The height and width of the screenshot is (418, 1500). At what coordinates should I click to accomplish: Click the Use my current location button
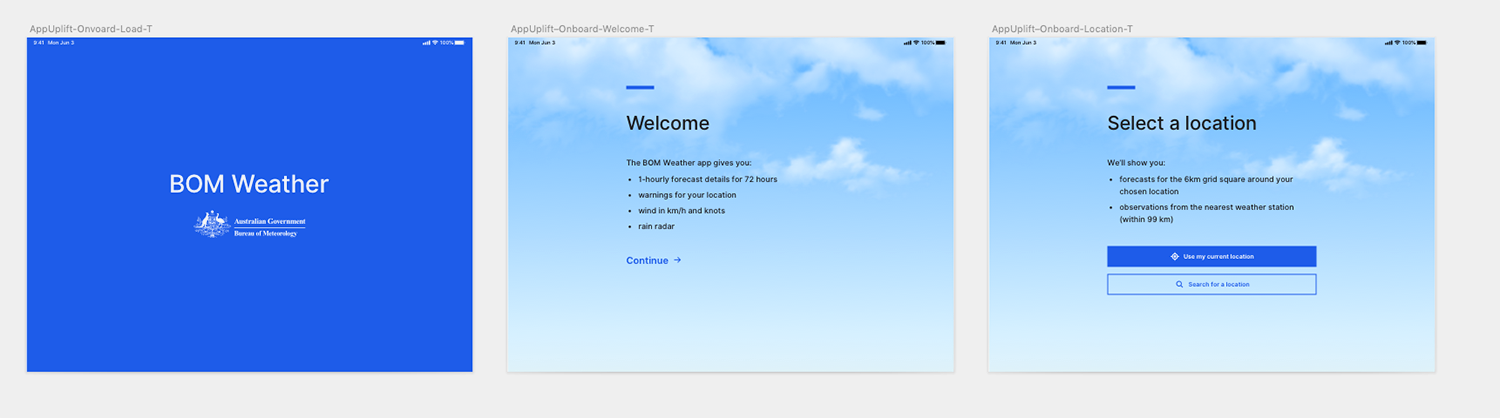(1211, 256)
